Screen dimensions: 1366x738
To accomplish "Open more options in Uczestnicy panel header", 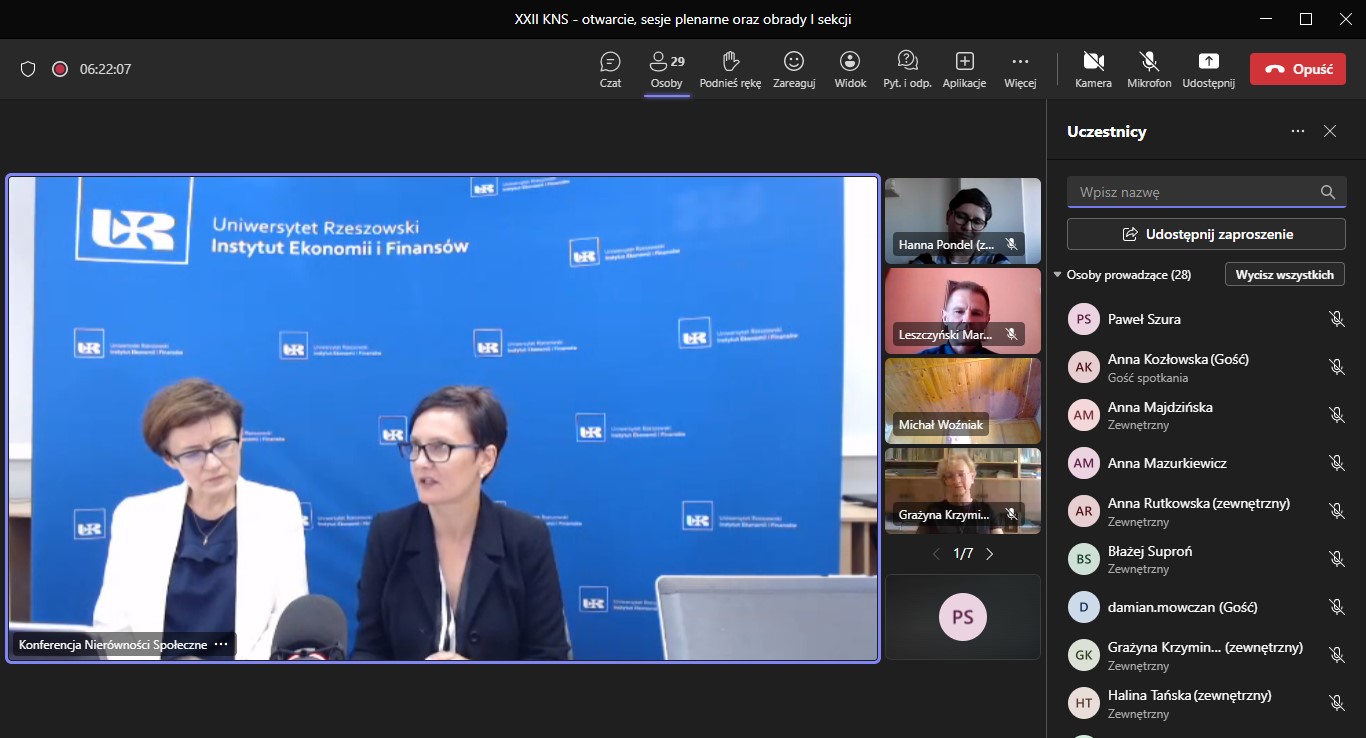I will pyautogui.click(x=1298, y=131).
